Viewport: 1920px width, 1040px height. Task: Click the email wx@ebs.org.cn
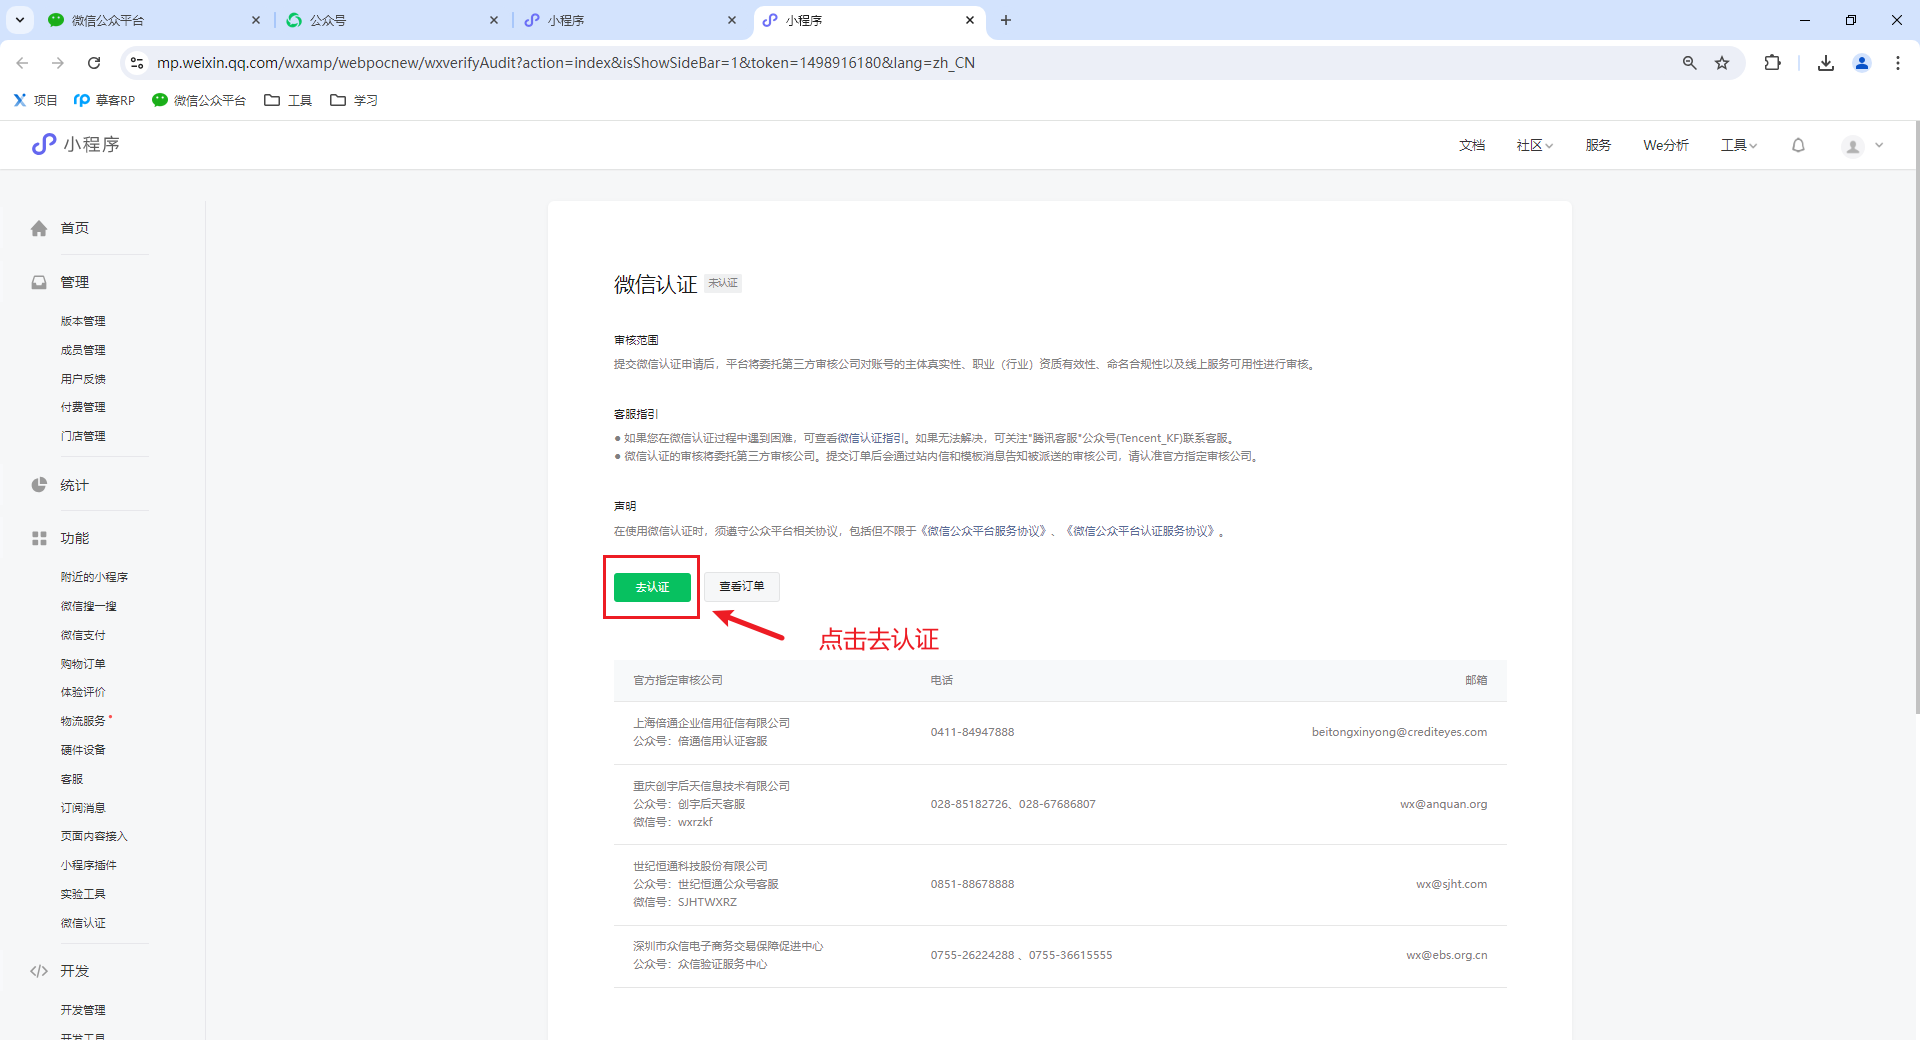(1446, 955)
